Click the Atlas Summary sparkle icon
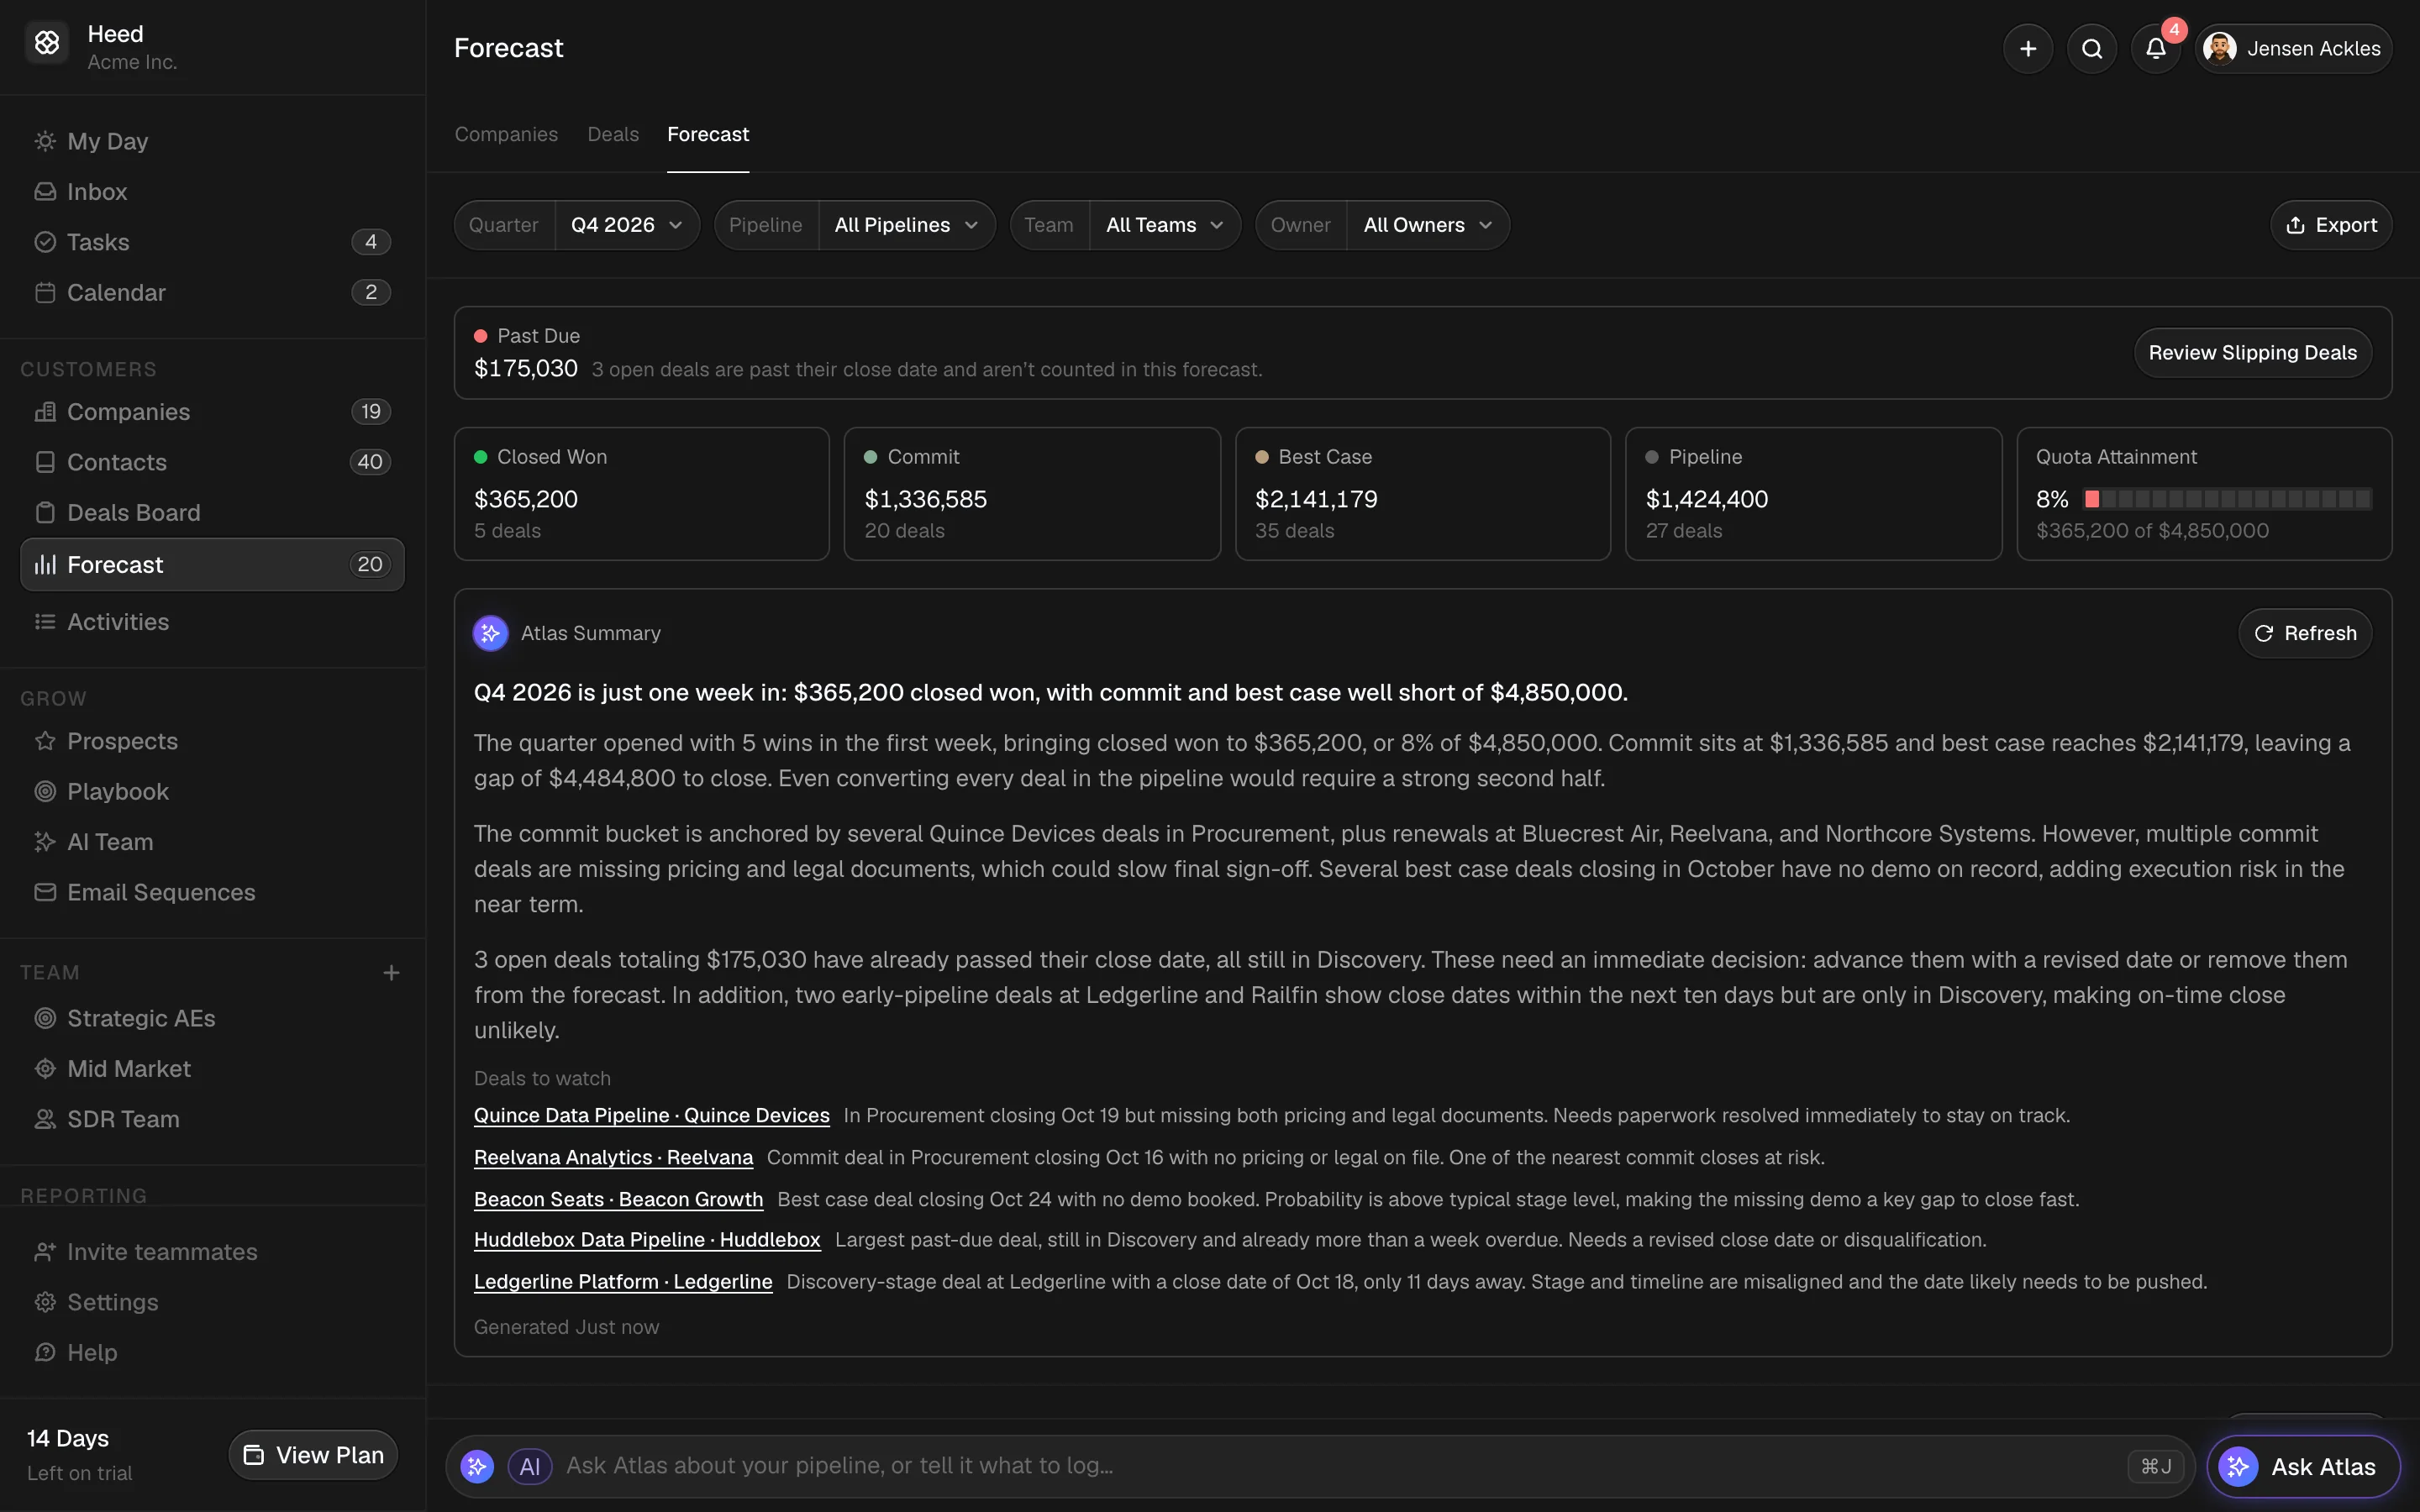 click(490, 633)
